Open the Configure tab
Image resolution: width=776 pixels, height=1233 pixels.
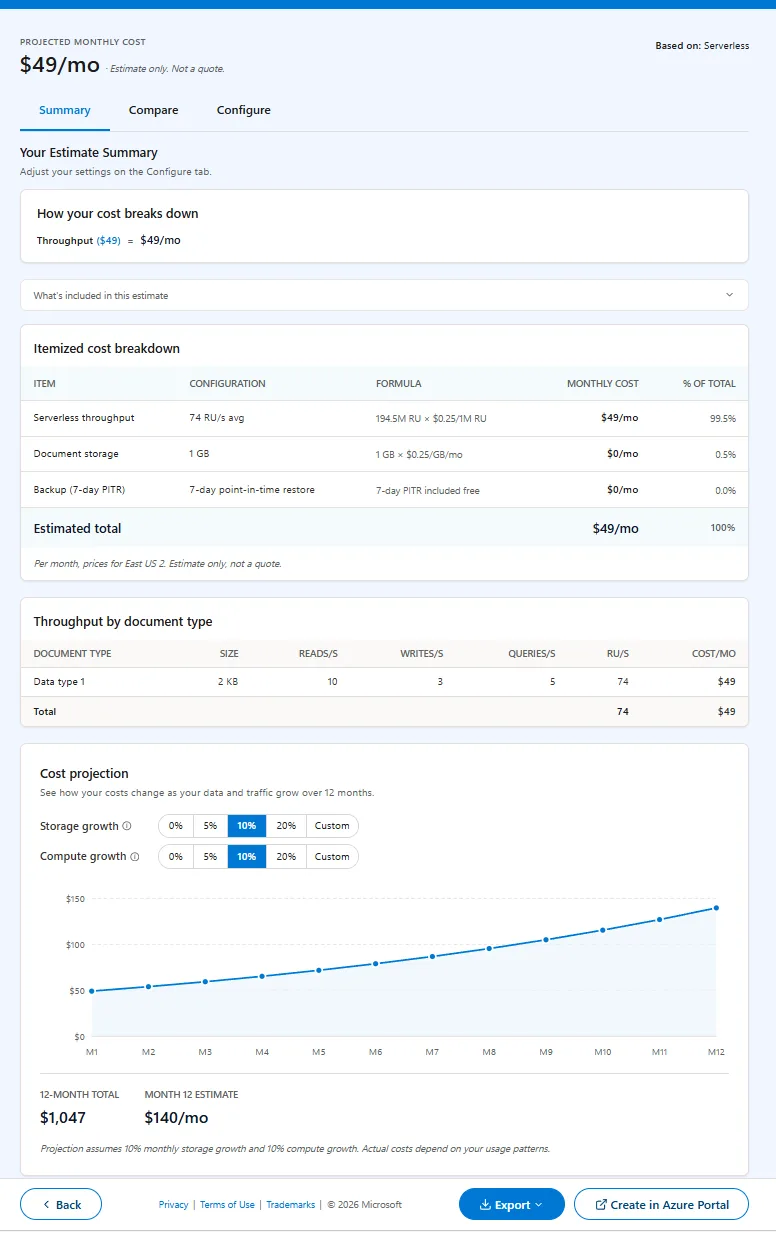point(244,110)
